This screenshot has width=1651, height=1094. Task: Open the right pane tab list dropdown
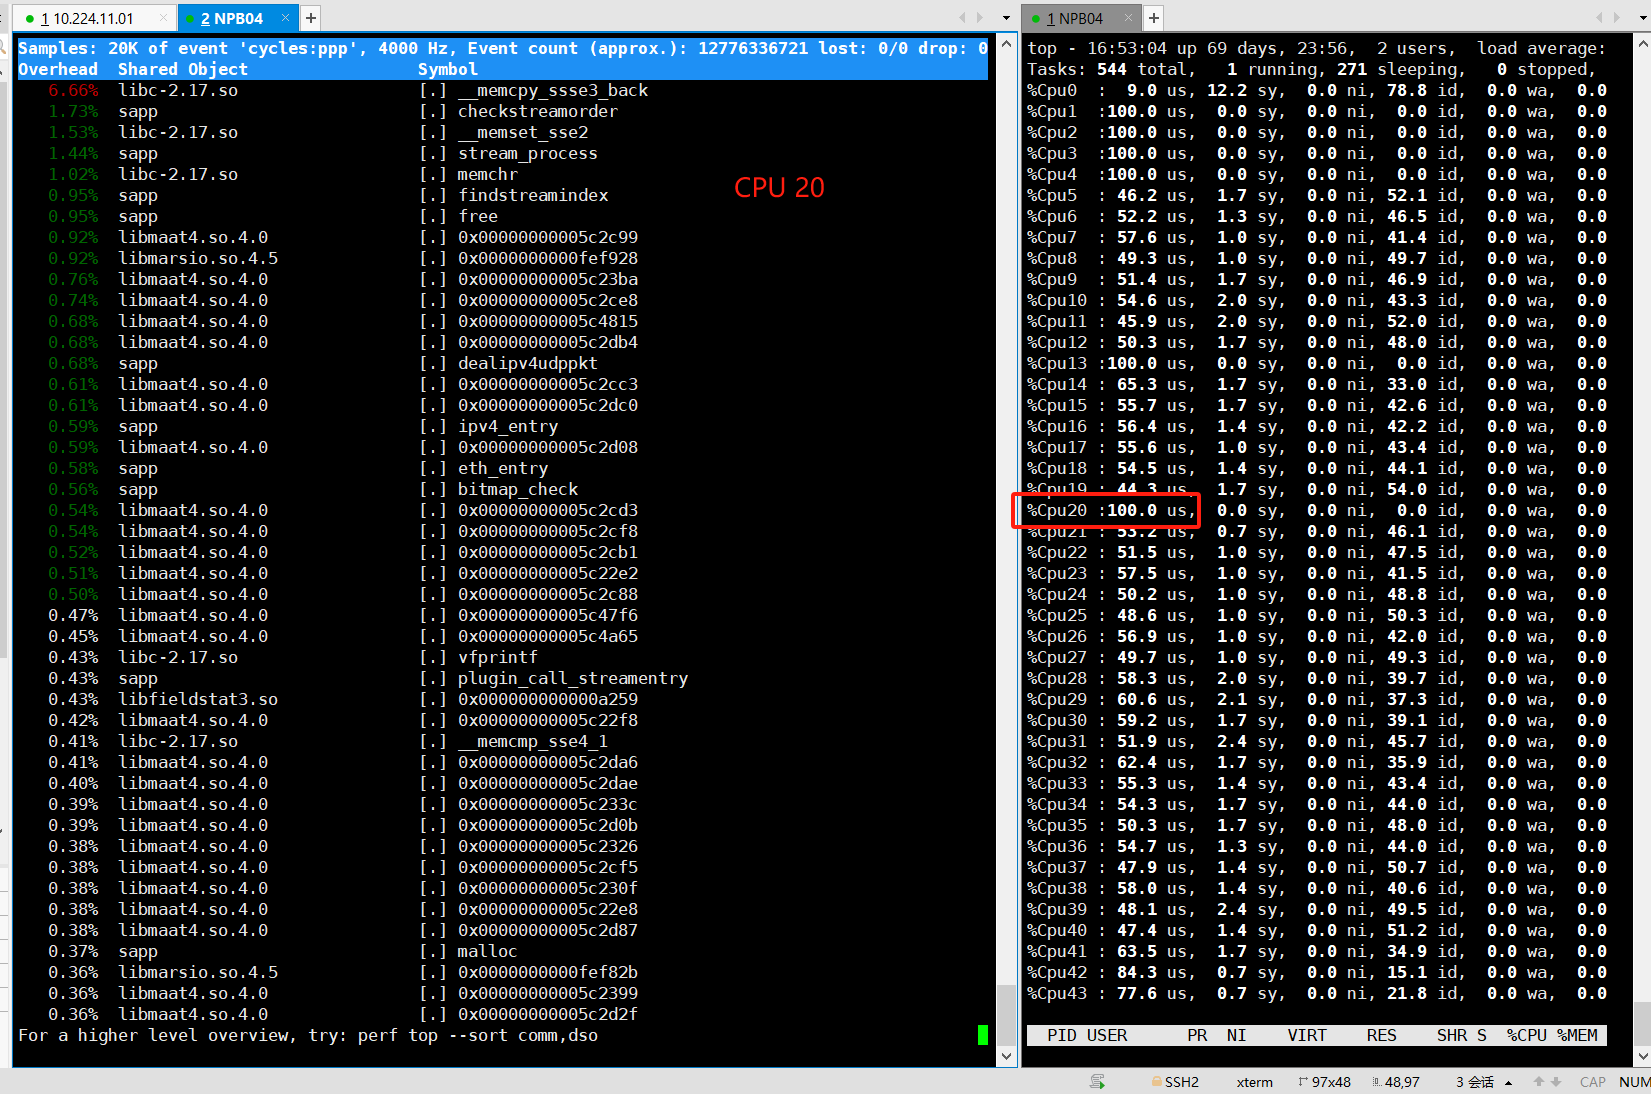coord(1643,18)
